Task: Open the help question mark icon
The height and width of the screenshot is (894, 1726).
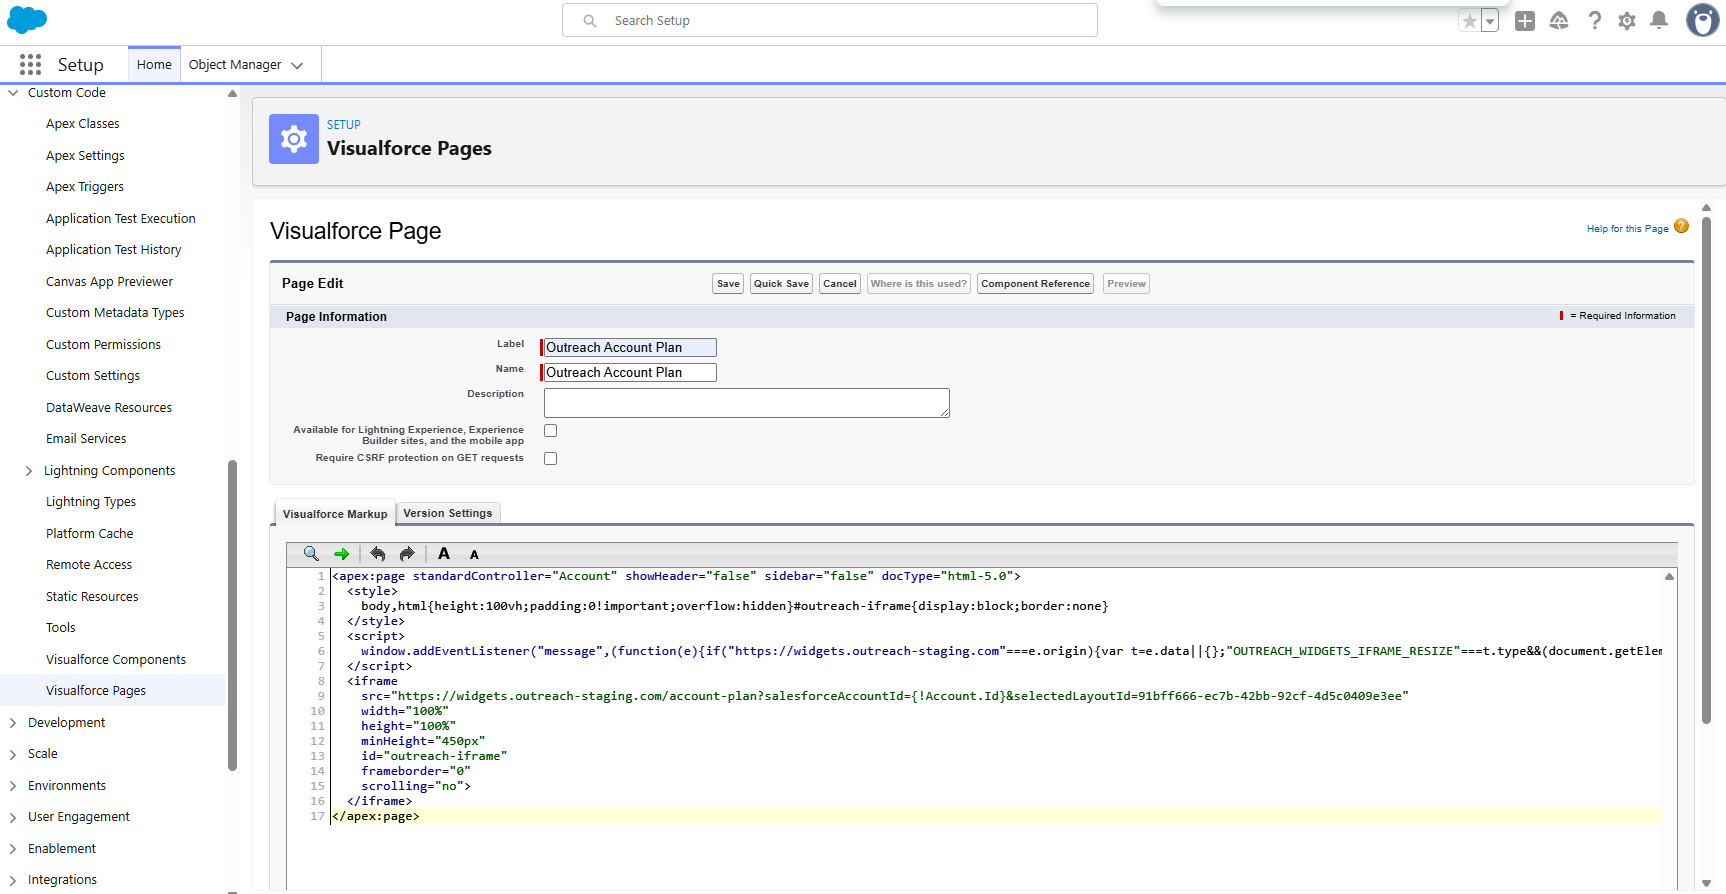Action: 1594,21
